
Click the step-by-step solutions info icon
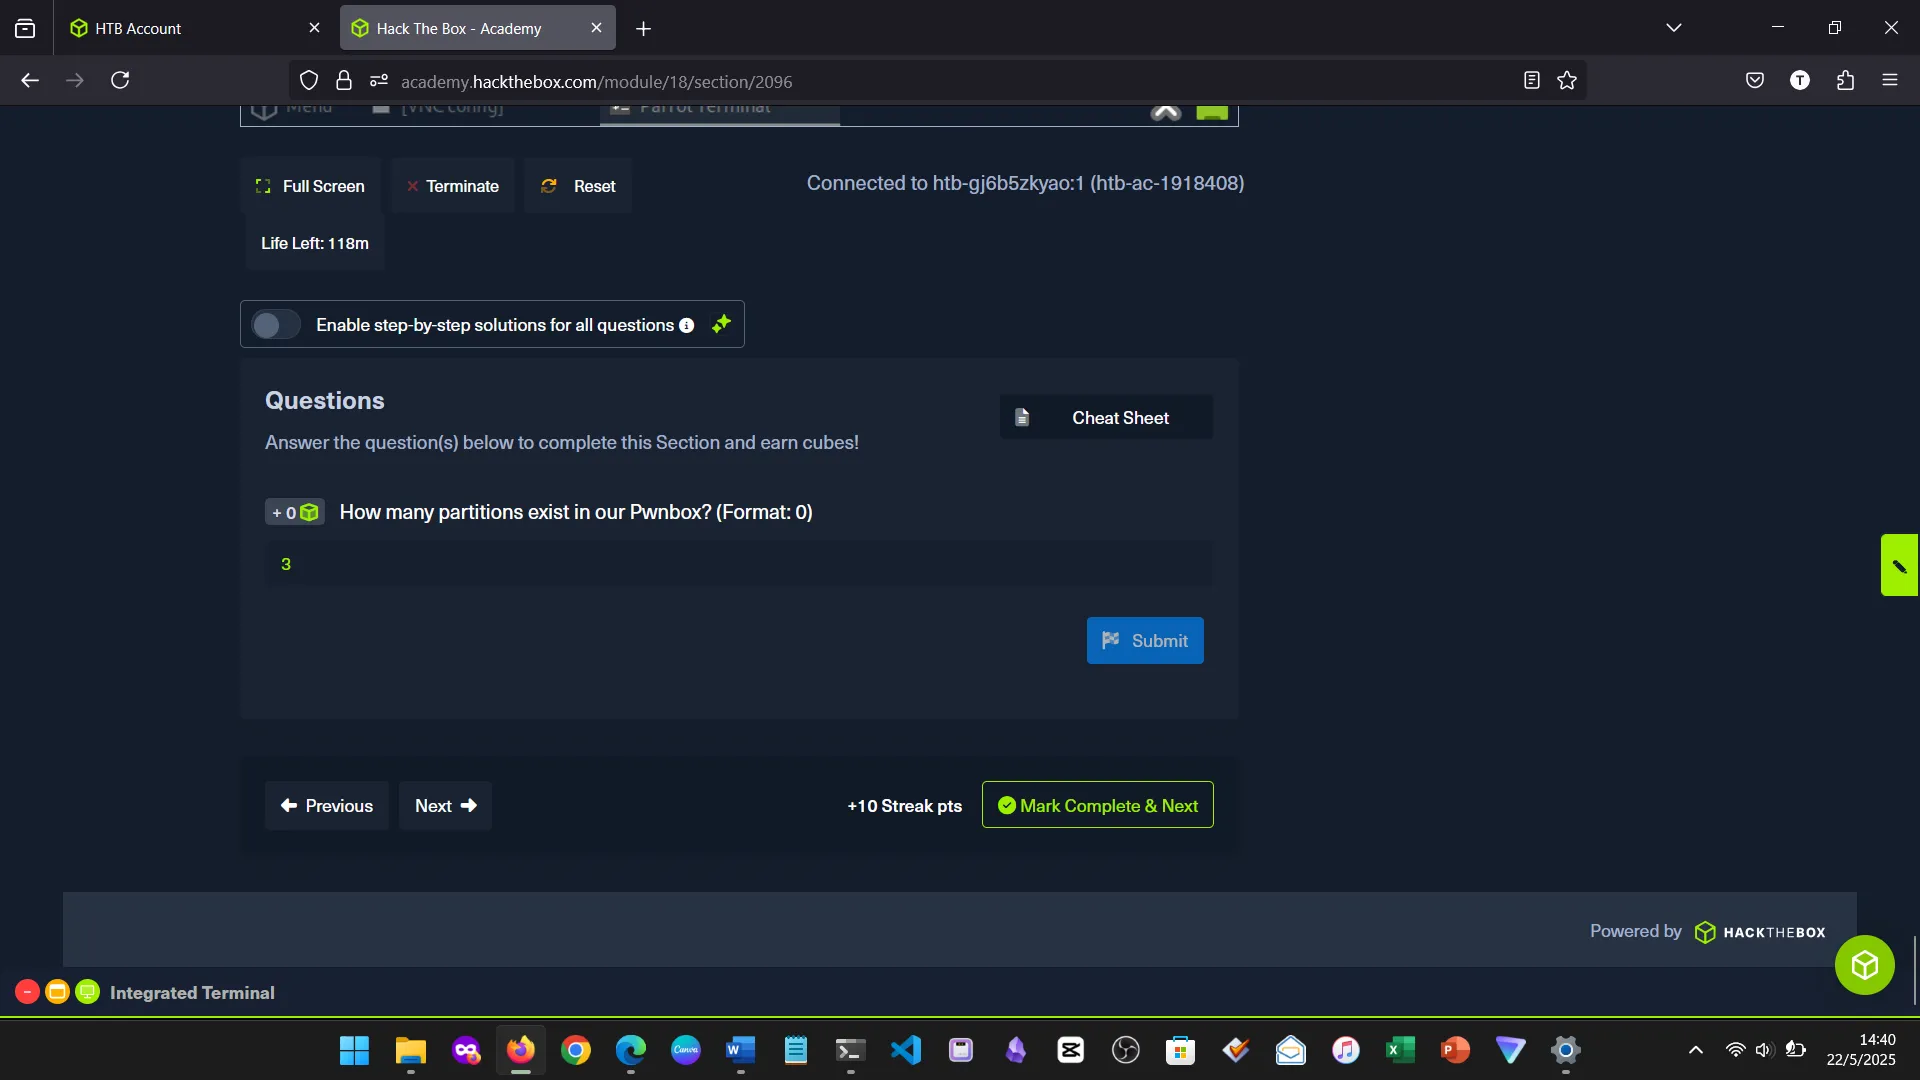(x=686, y=325)
